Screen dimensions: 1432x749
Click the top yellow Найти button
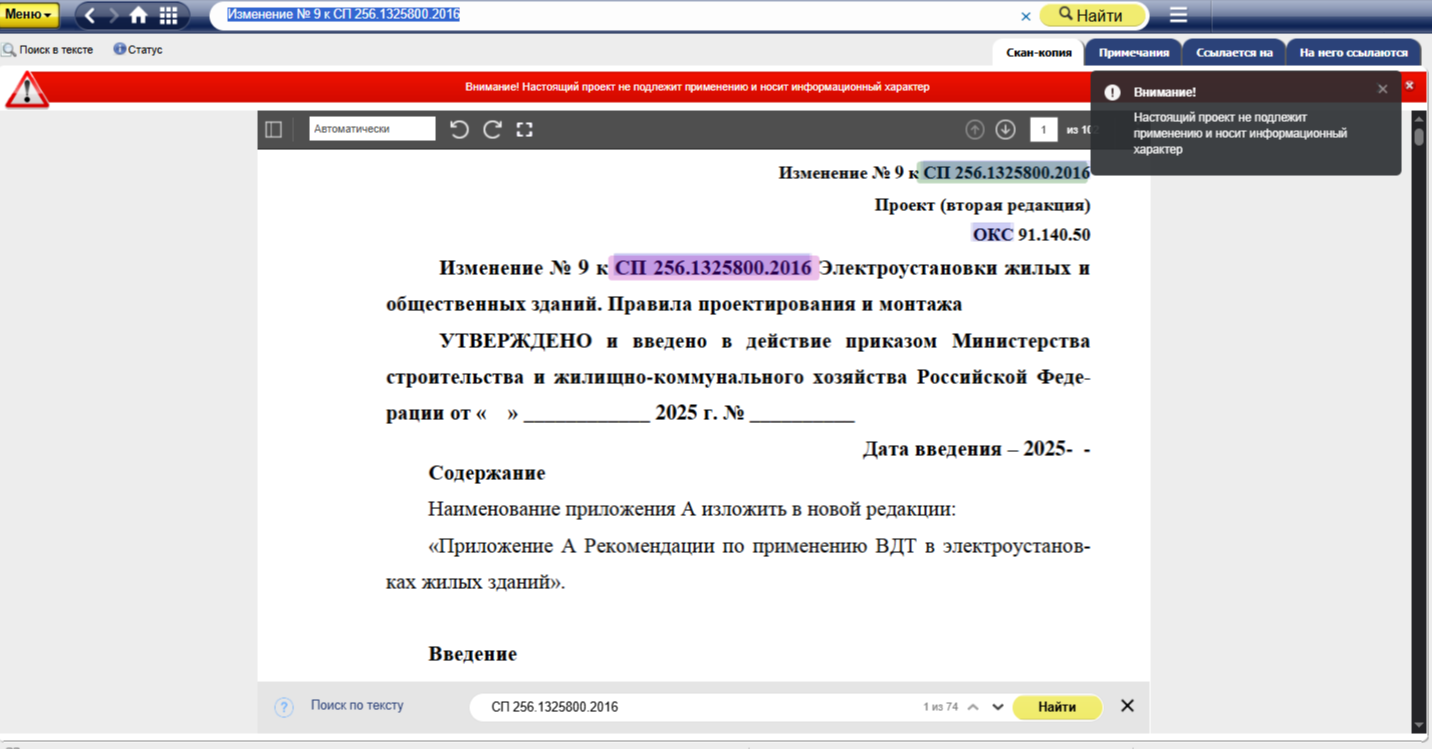coord(1093,15)
